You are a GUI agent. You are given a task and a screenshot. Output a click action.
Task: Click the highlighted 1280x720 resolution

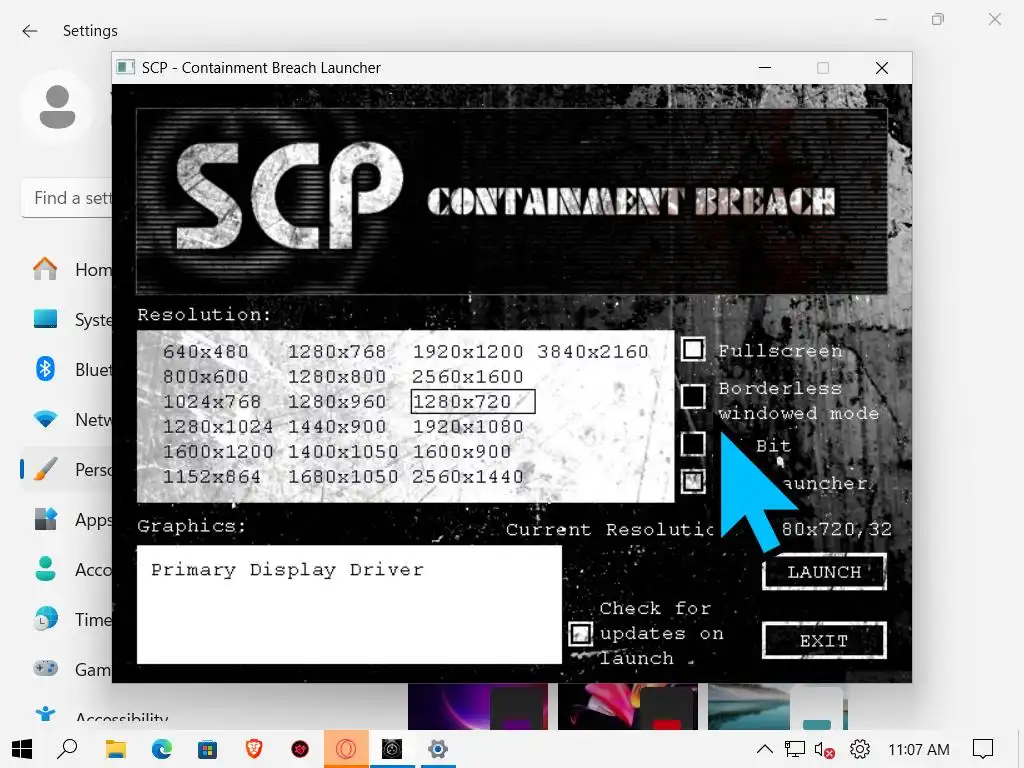tap(473, 402)
